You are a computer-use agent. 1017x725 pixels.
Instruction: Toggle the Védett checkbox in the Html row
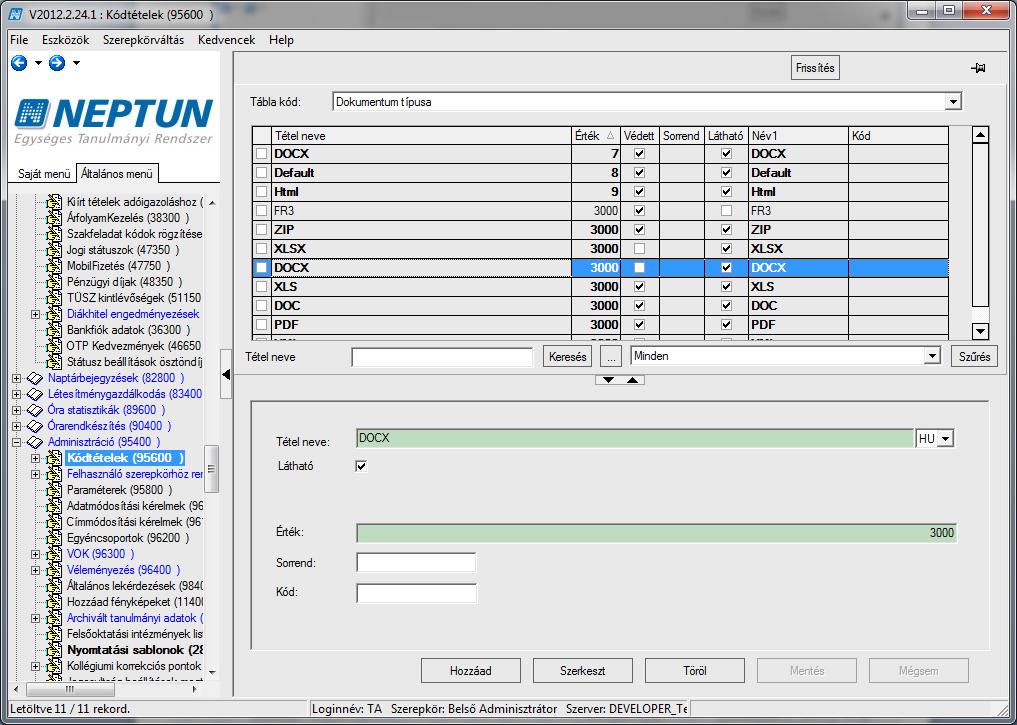point(640,192)
